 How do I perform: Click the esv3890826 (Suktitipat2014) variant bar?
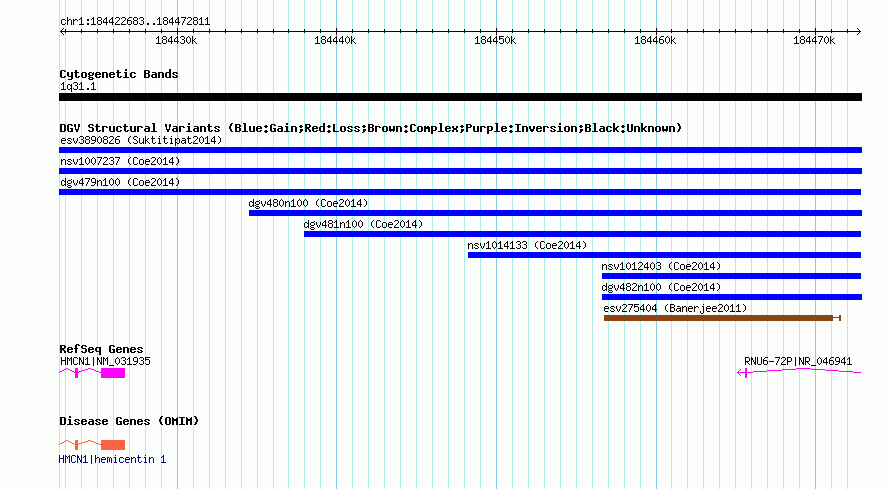tap(460, 150)
